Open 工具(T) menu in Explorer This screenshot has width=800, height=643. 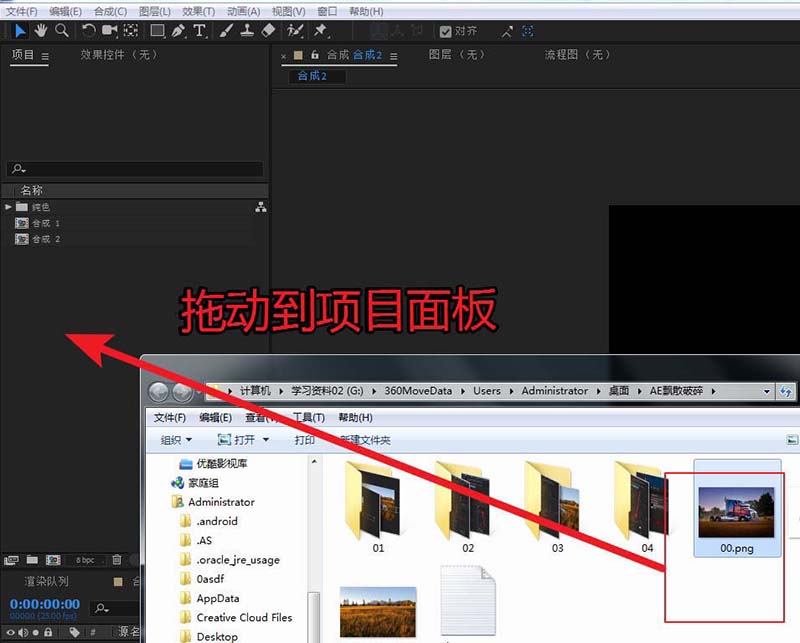tap(309, 417)
